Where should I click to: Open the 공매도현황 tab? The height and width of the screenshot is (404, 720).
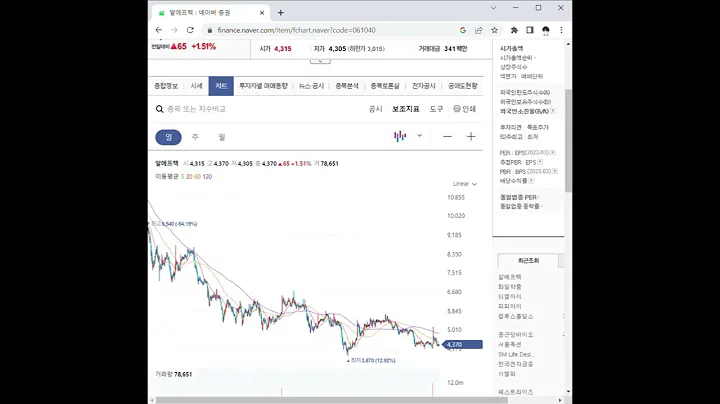[x=462, y=86]
